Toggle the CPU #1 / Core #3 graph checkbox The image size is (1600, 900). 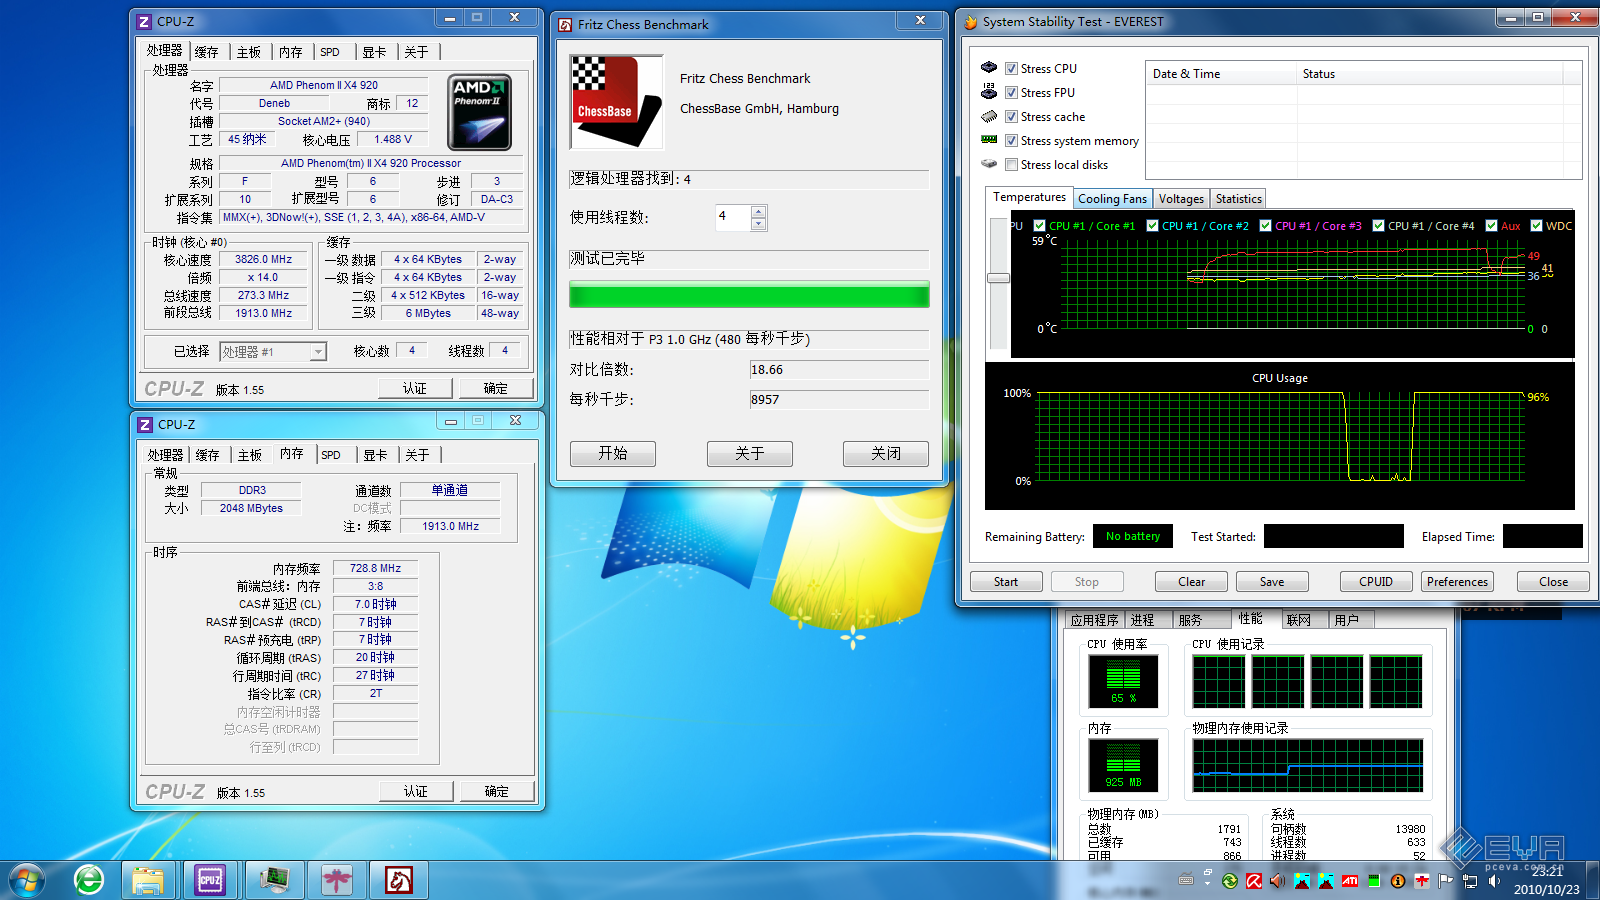pos(1265,226)
